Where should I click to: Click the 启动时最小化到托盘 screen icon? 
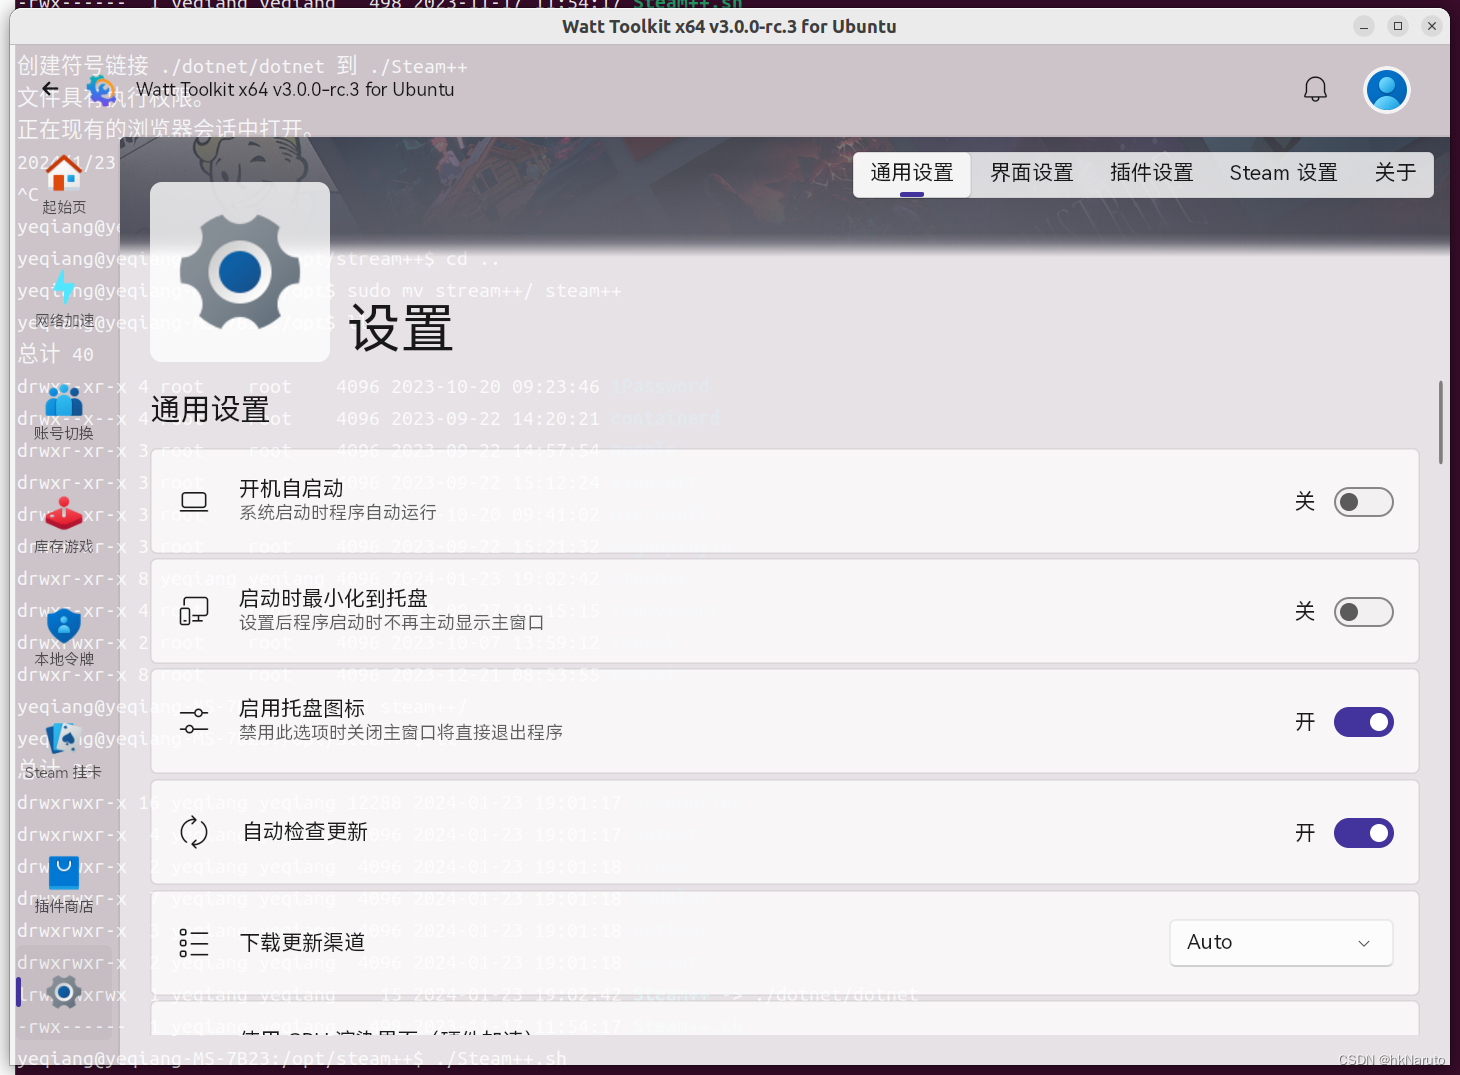194,611
